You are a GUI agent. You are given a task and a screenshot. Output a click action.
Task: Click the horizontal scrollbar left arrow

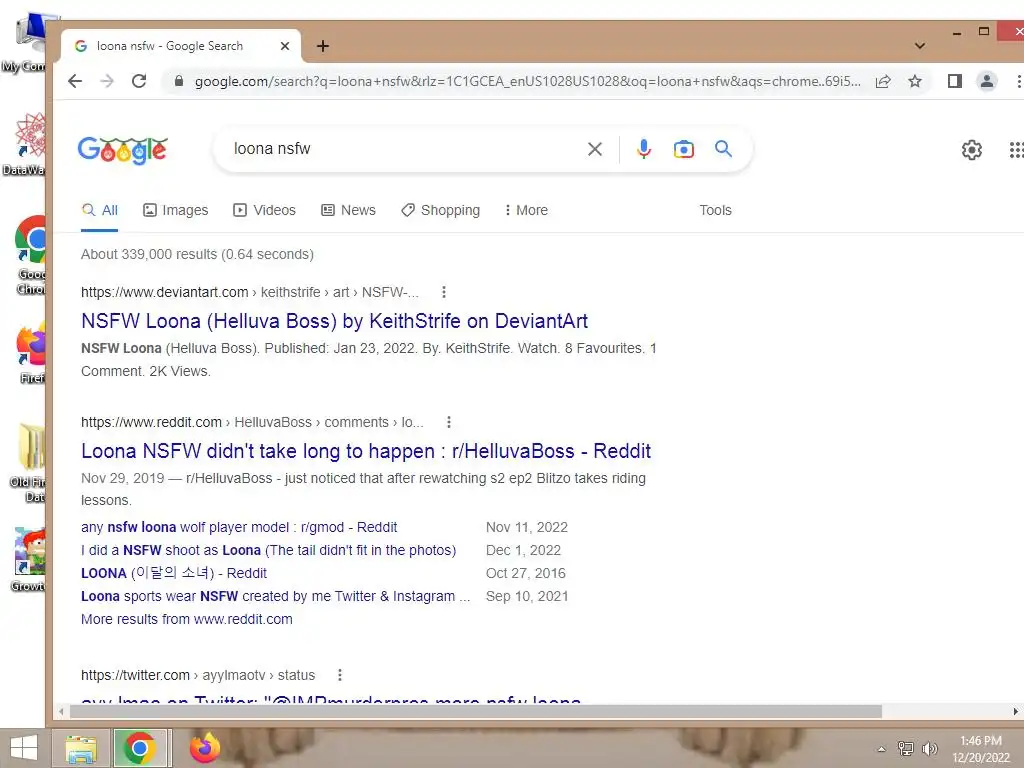click(61, 711)
